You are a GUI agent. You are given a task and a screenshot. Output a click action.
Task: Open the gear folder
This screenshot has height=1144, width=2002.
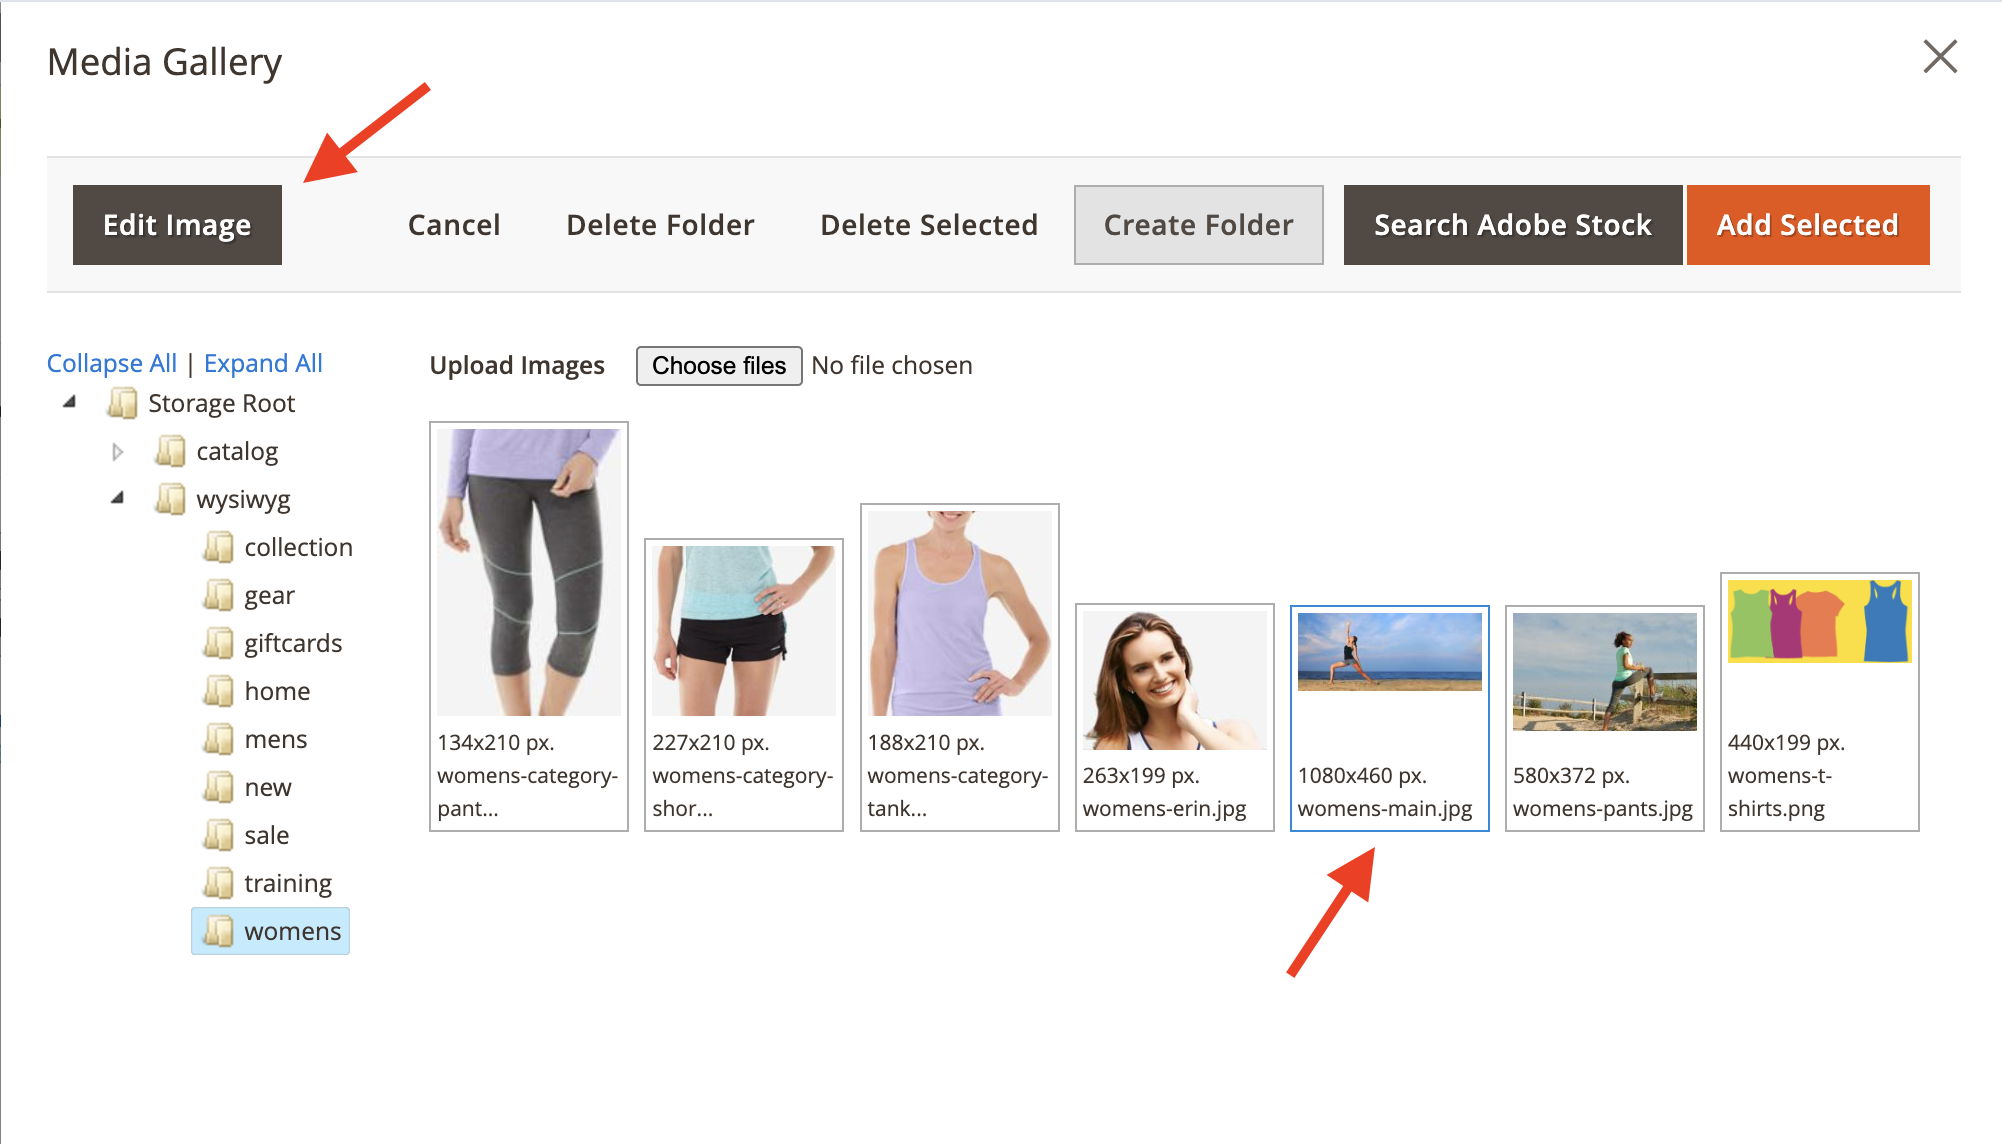pyautogui.click(x=269, y=595)
